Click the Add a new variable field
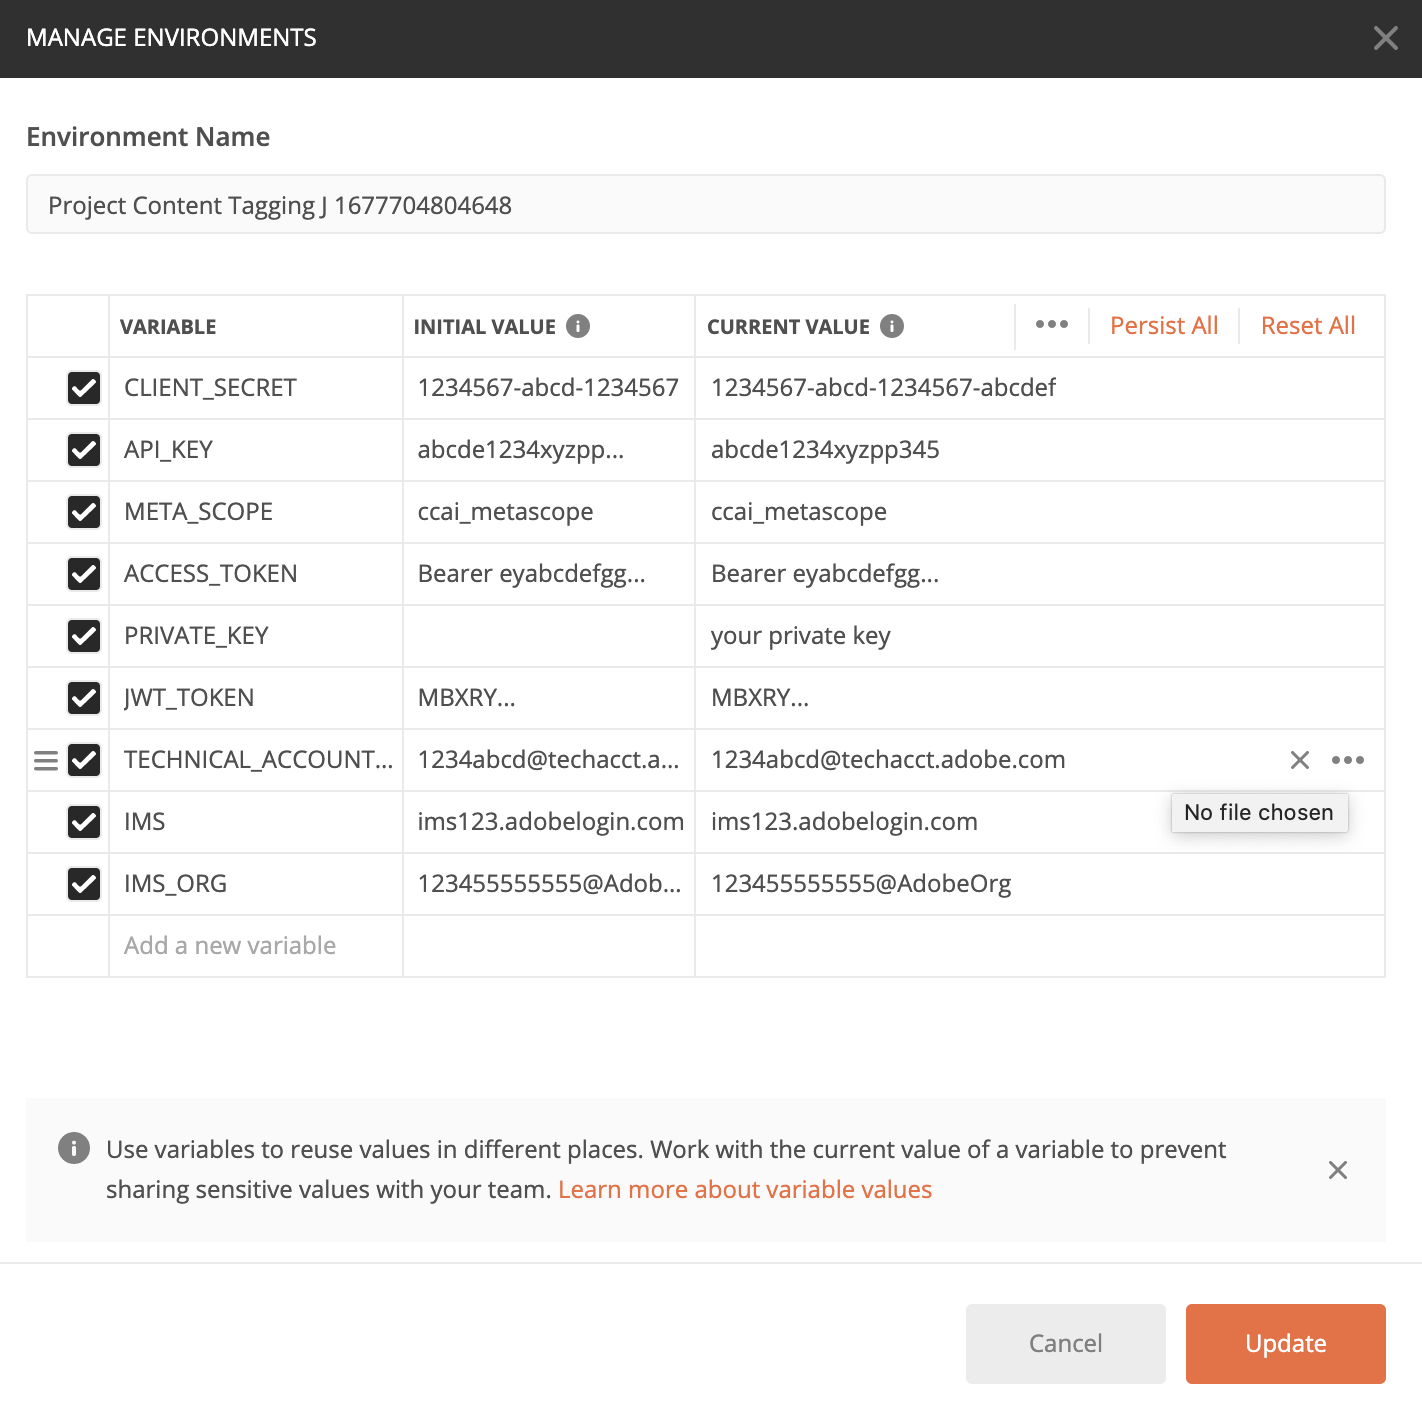Screen dimensions: 1422x1418 click(x=255, y=946)
